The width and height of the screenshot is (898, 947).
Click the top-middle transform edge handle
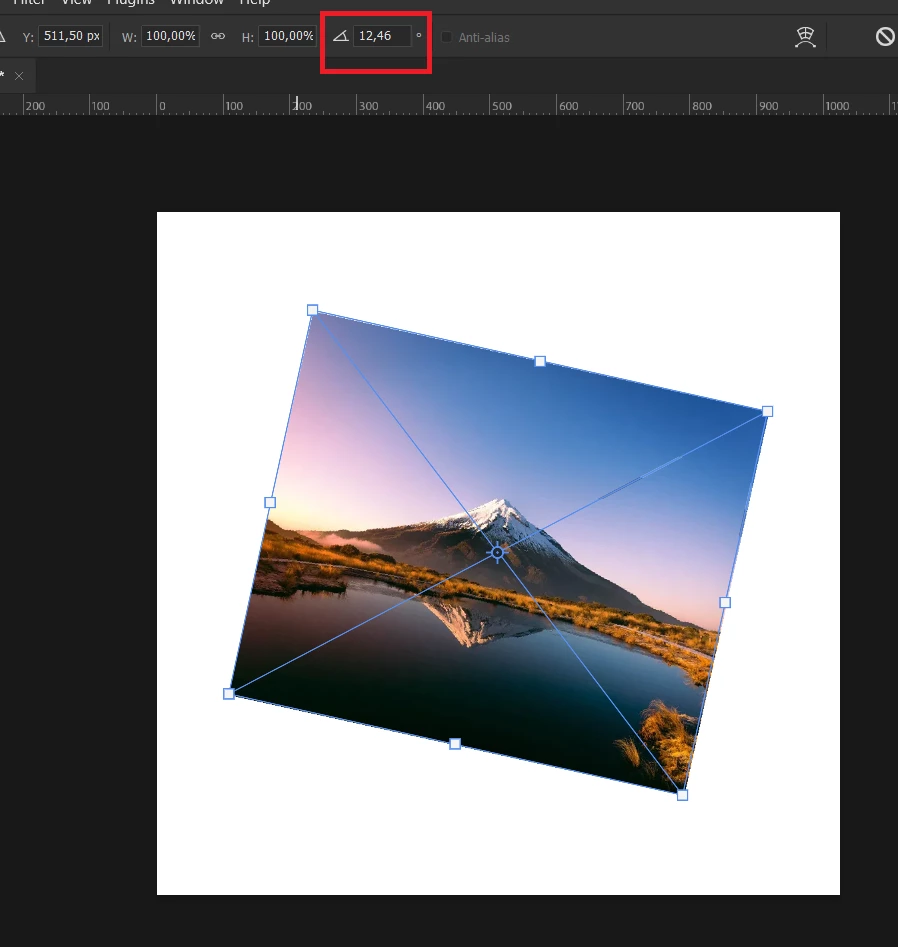(x=540, y=361)
